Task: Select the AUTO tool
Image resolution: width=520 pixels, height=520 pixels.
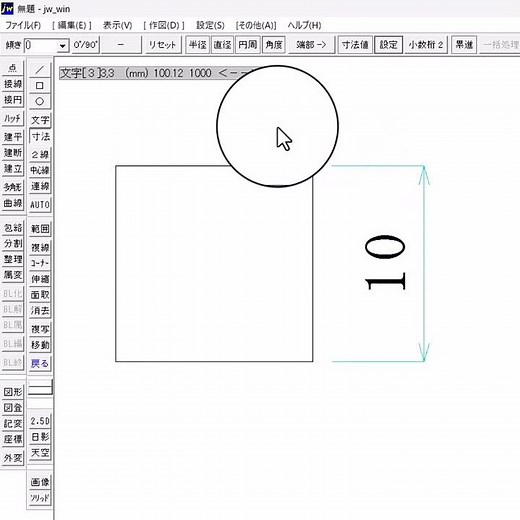Action: click(x=40, y=204)
